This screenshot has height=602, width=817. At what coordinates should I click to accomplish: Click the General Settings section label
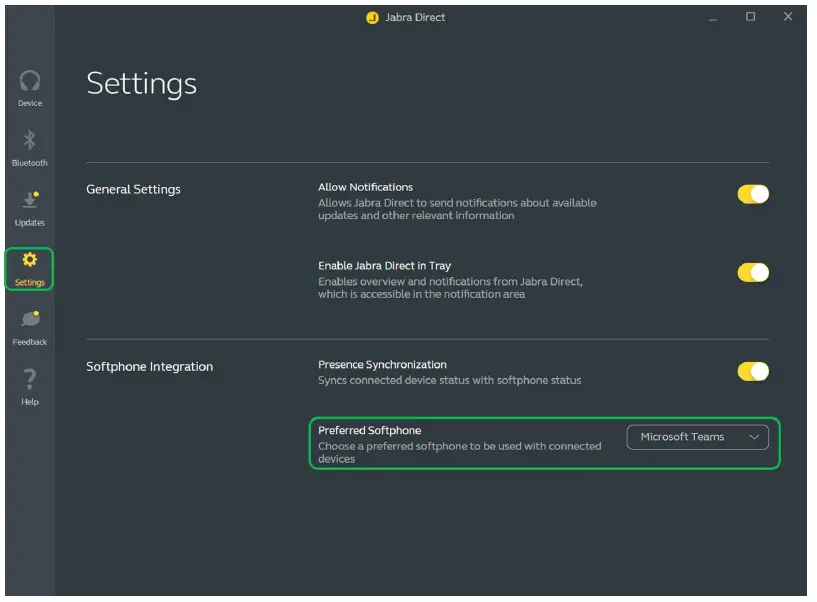[133, 189]
